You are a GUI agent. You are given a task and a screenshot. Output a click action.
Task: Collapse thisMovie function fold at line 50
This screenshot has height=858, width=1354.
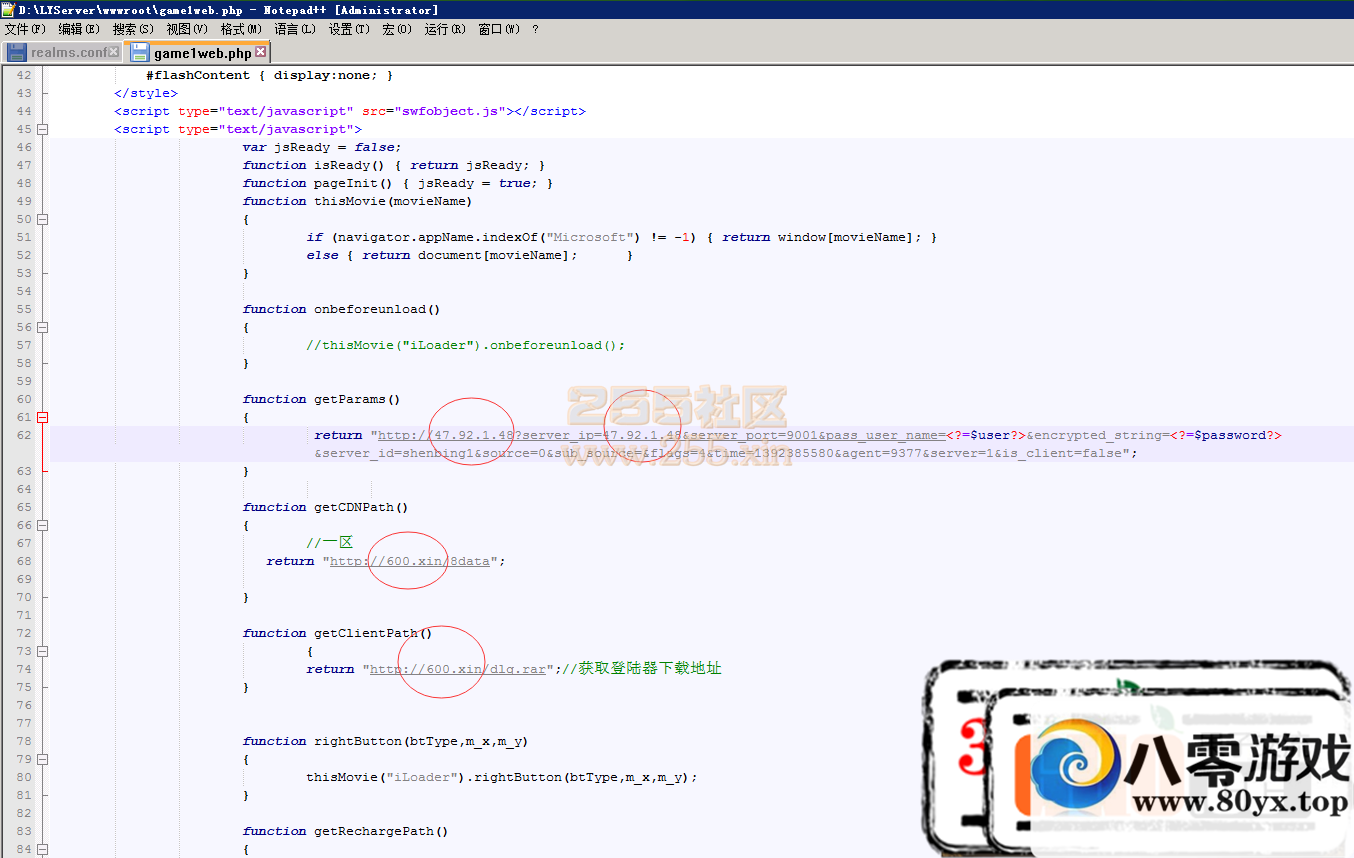(43, 219)
